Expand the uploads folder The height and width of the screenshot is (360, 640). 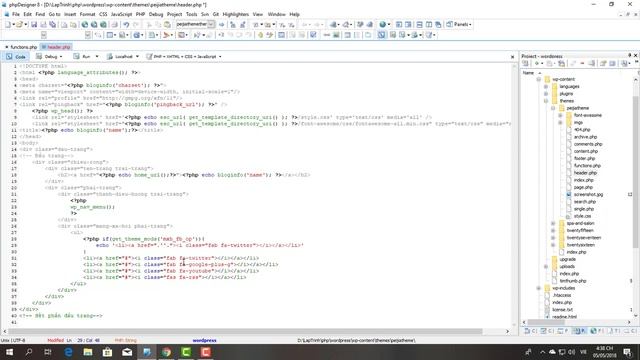(546, 267)
